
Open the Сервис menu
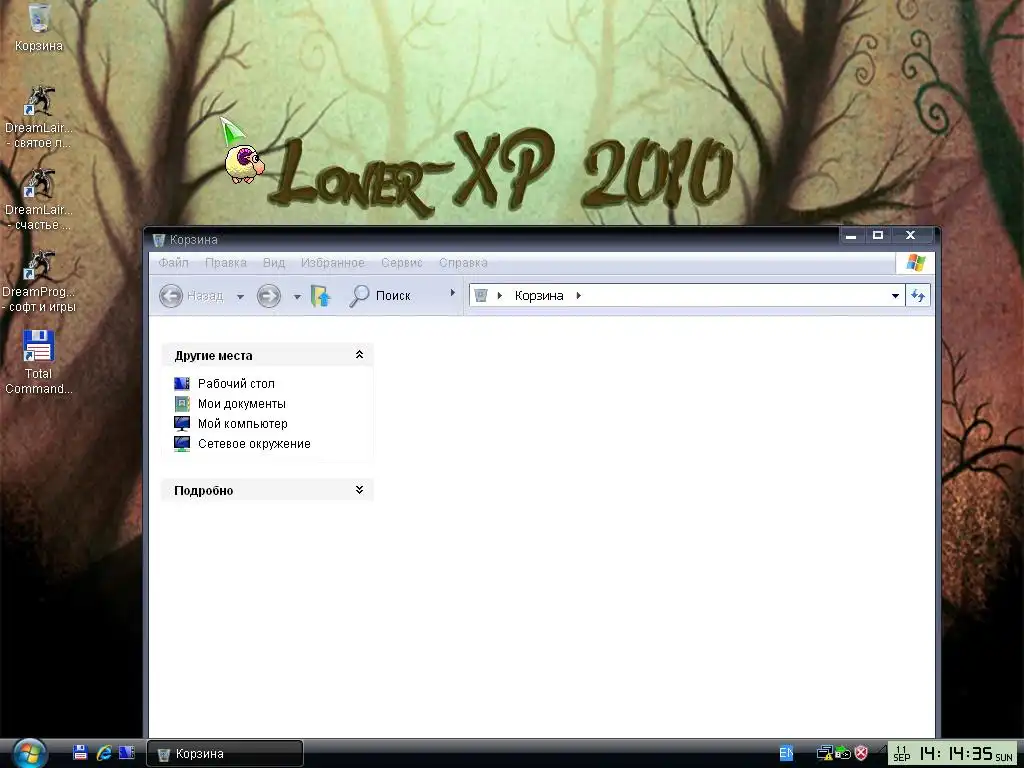tap(402, 263)
